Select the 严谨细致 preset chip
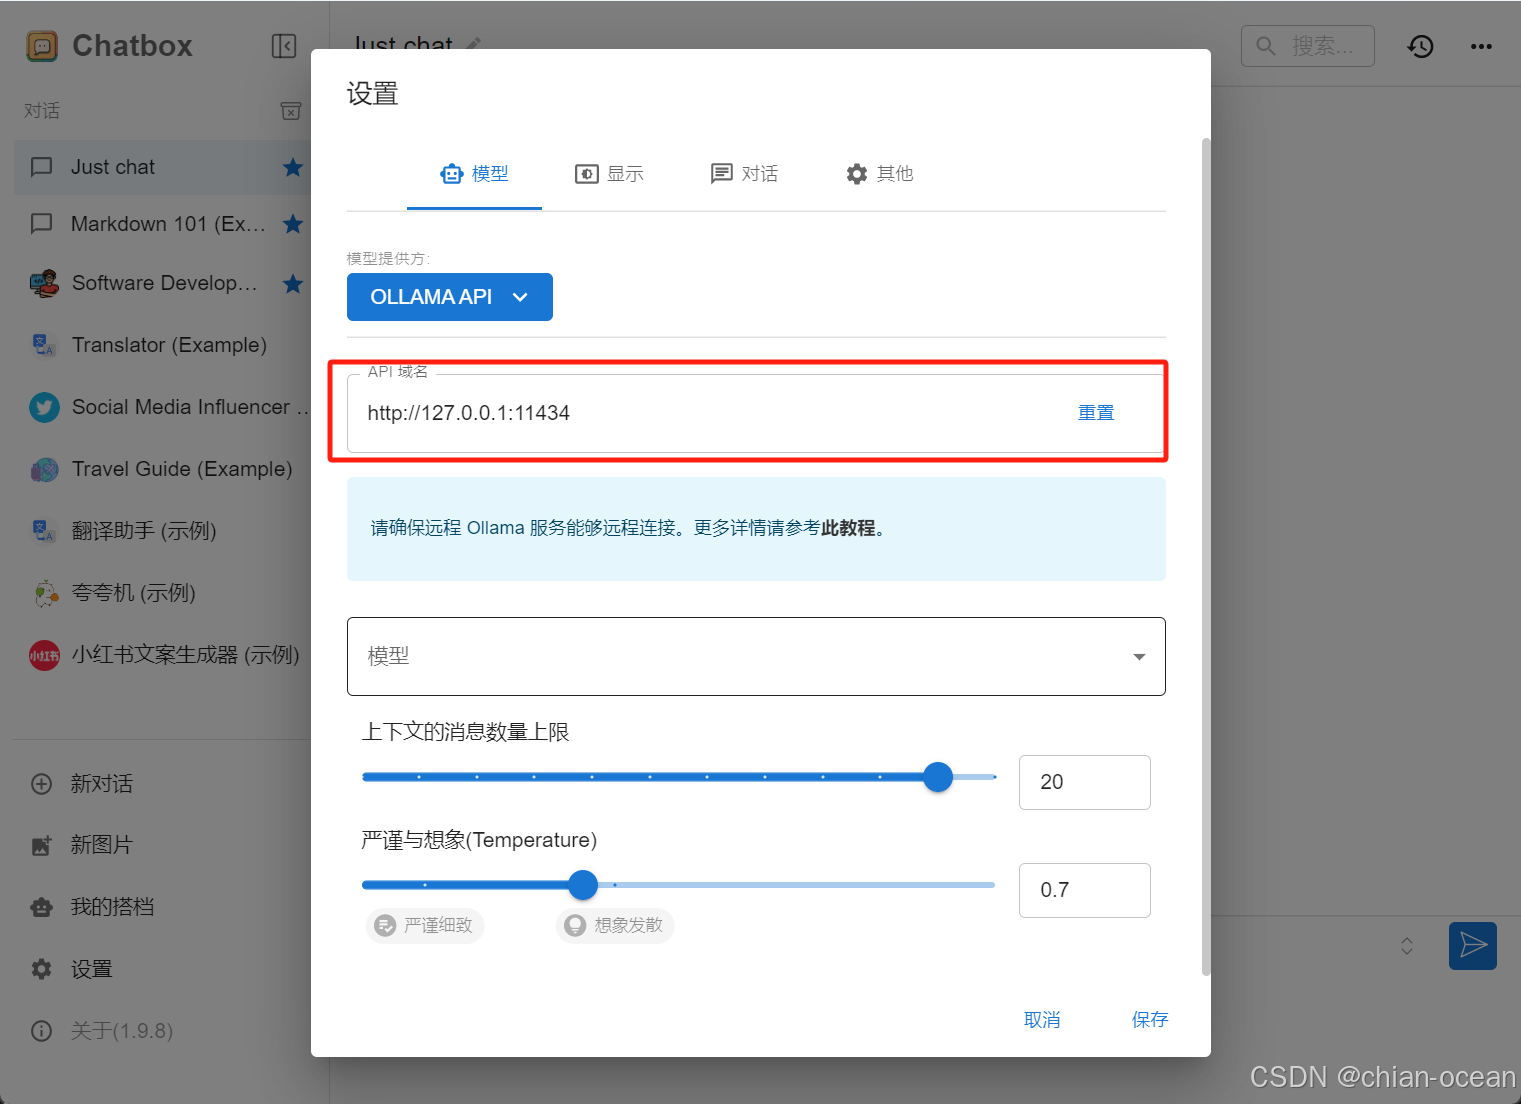This screenshot has height=1104, width=1521. 425,926
